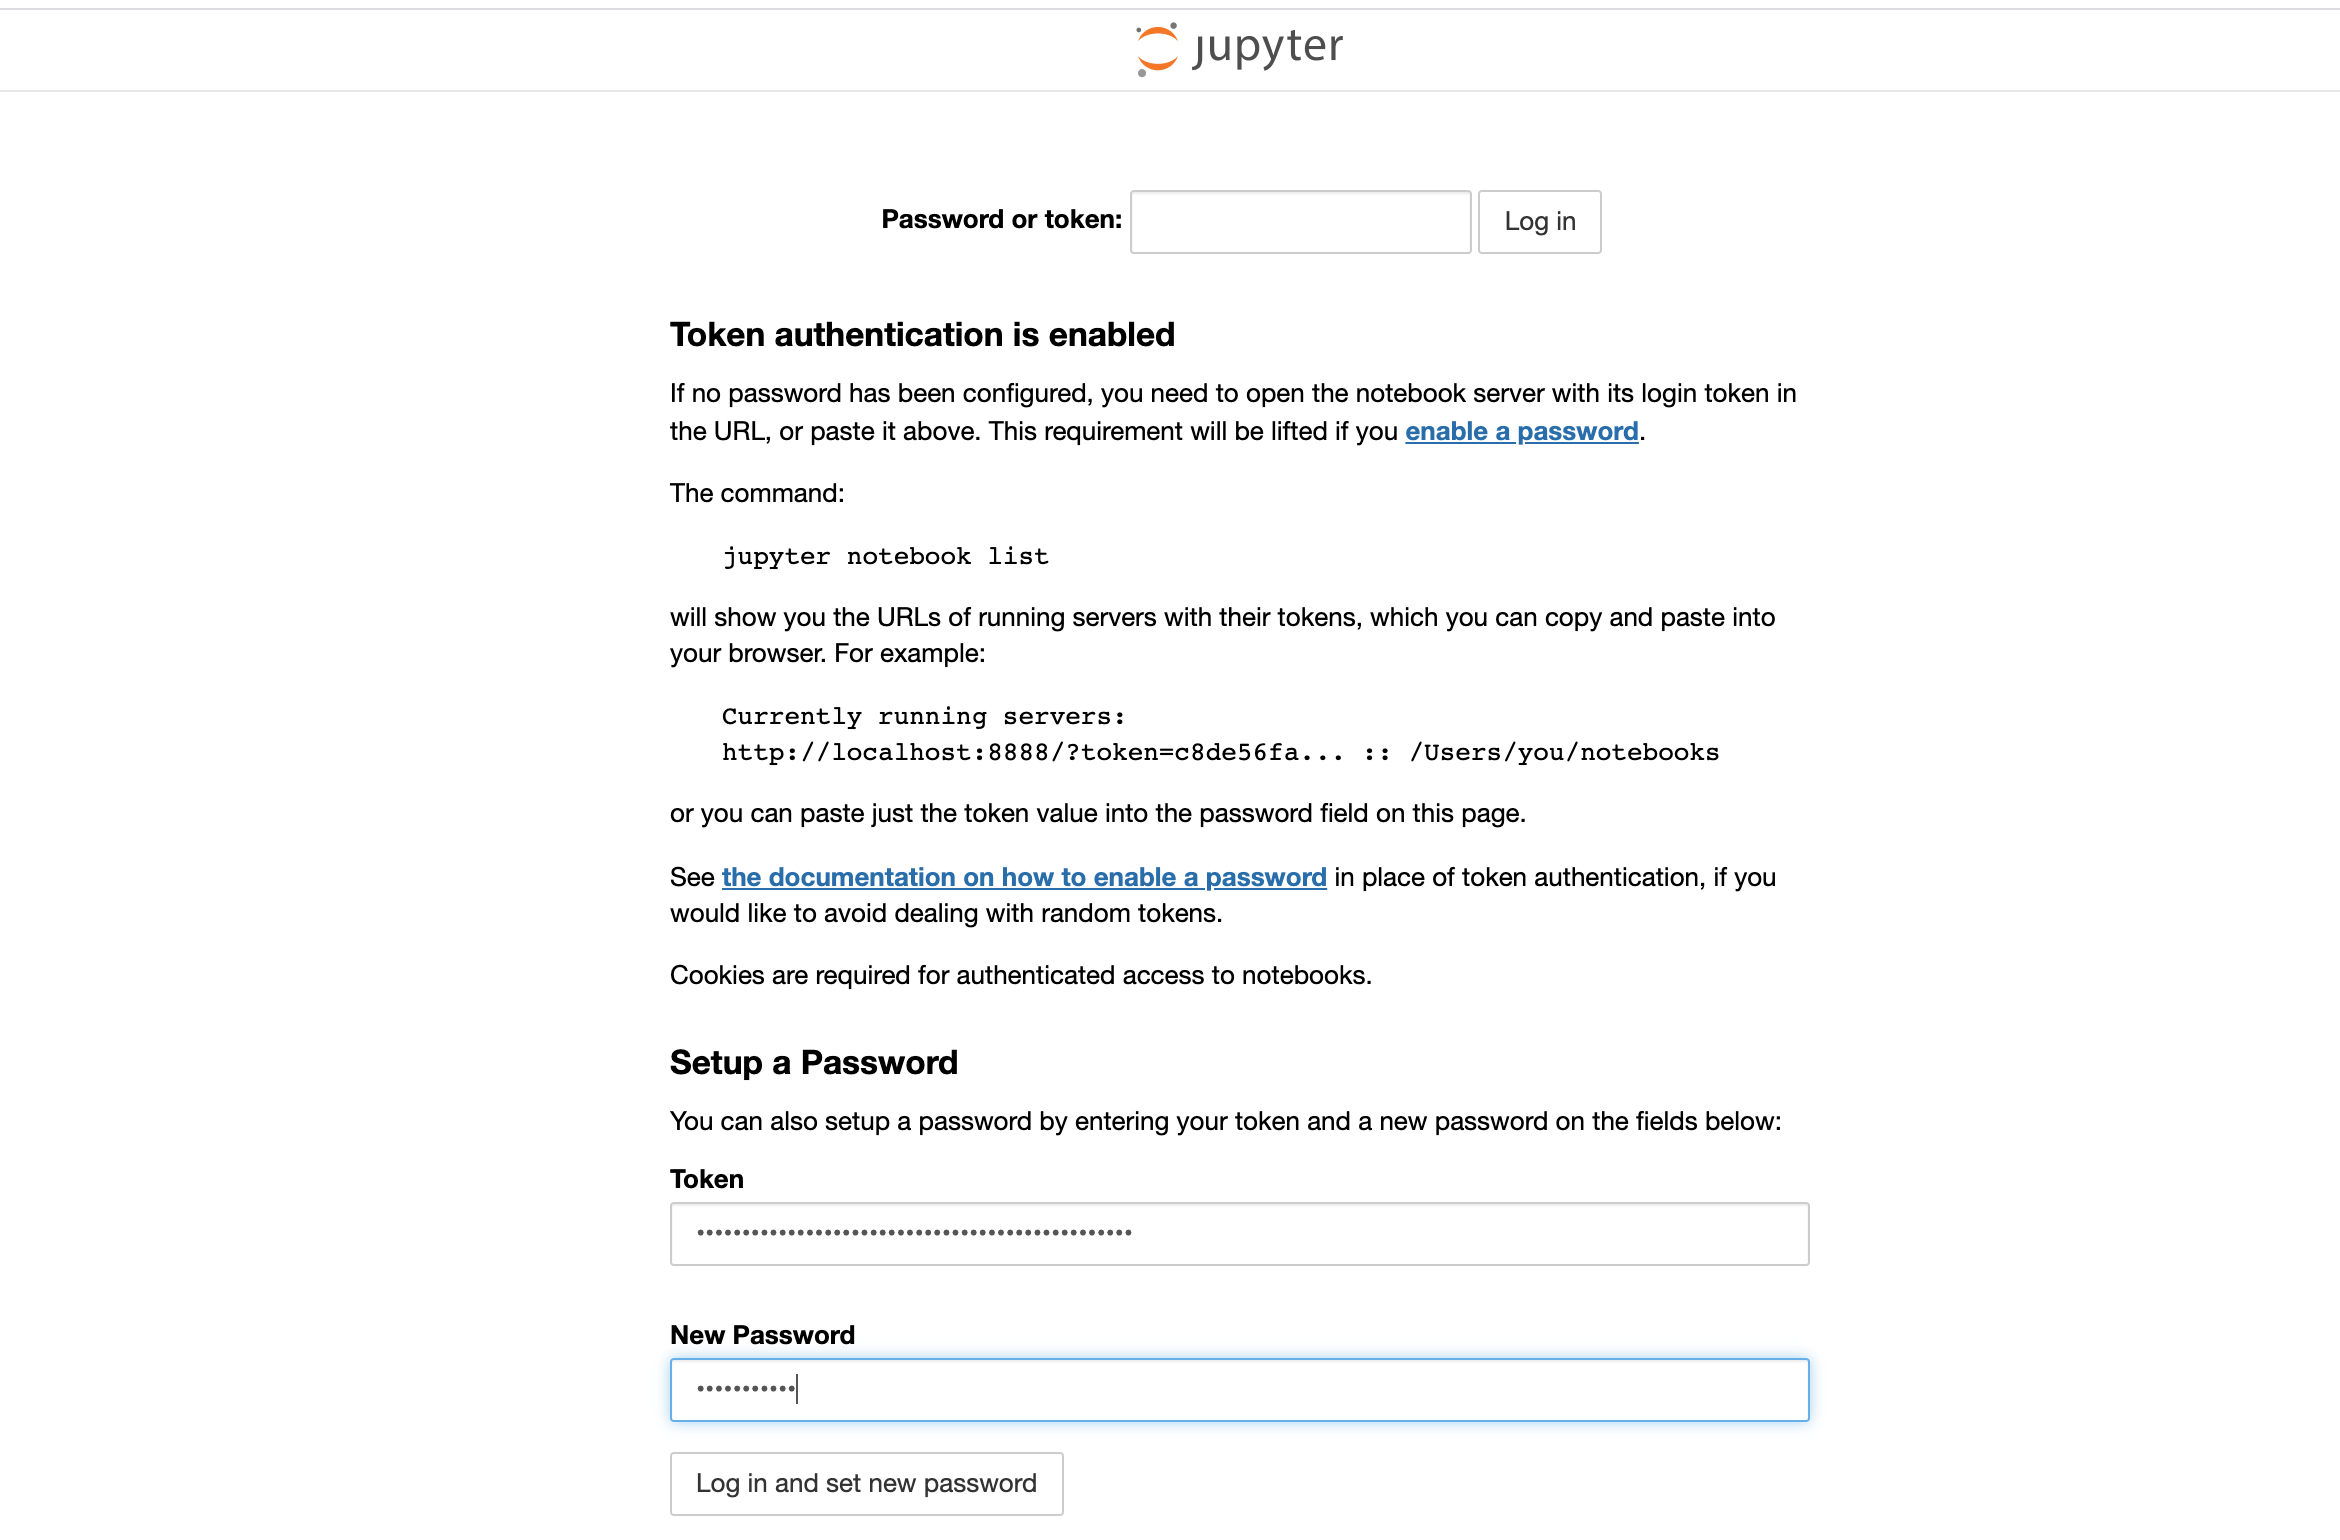Screen dimensions: 2340x1540
Task: Click the jupyter notebook list command text
Action: [x=885, y=556]
